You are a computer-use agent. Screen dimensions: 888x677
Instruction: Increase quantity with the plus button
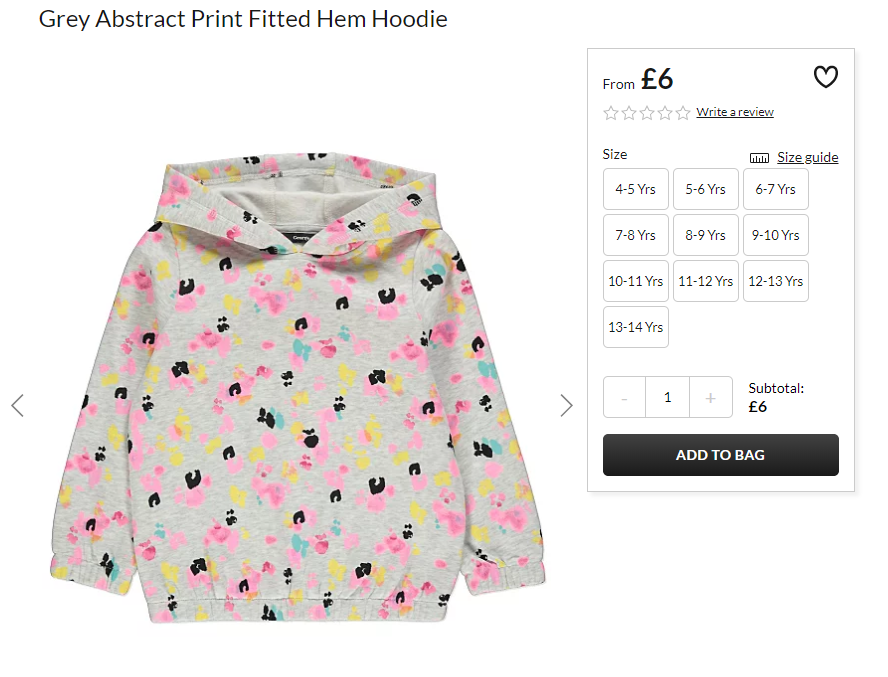pyautogui.click(x=711, y=398)
